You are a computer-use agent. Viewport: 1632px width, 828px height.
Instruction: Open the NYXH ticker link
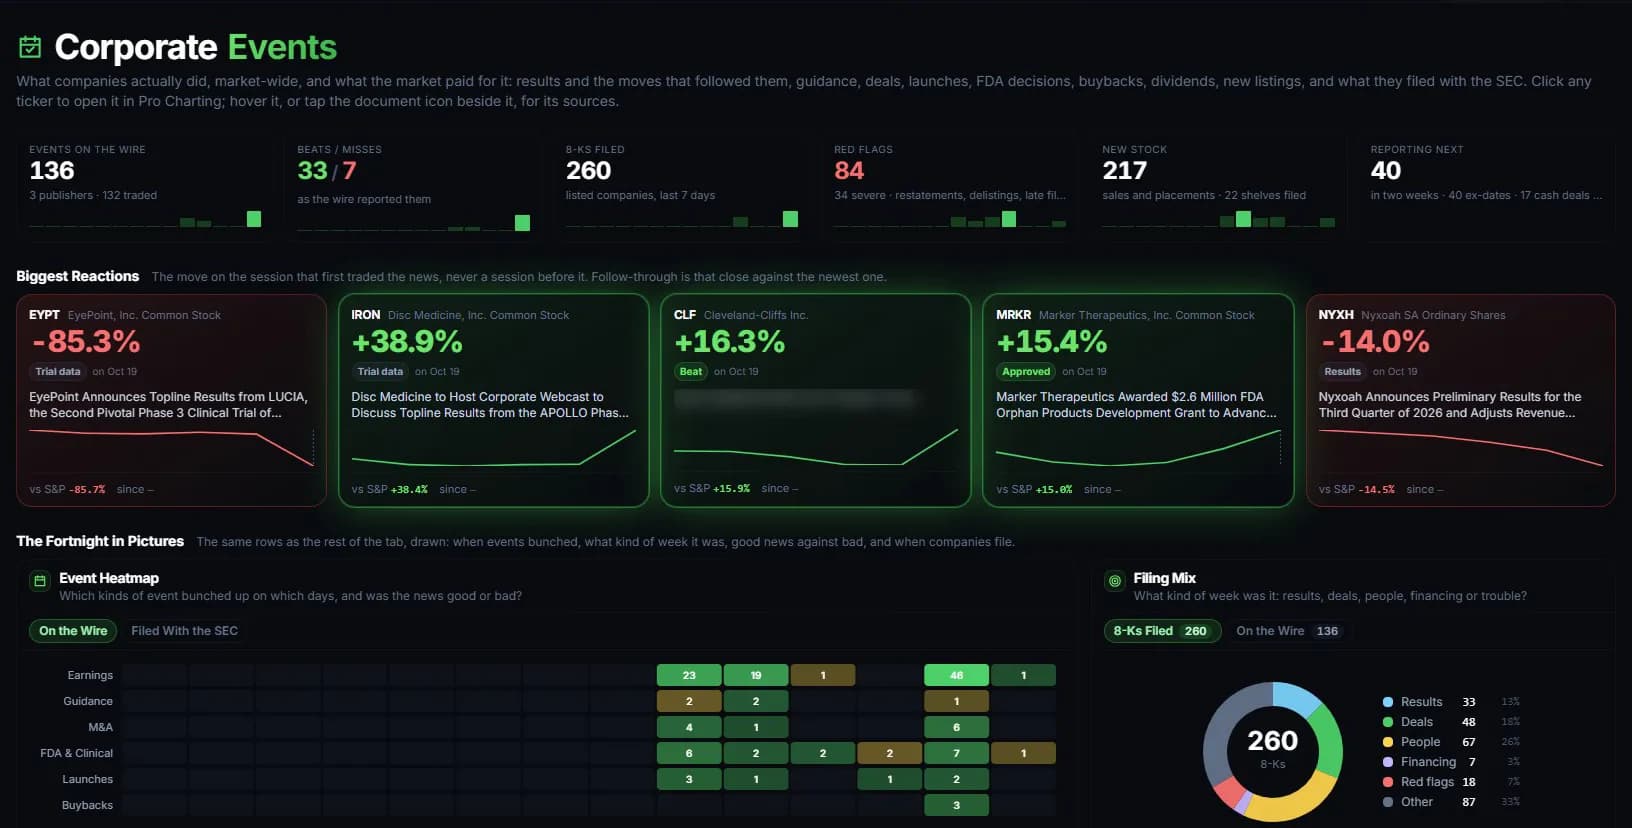(x=1336, y=315)
